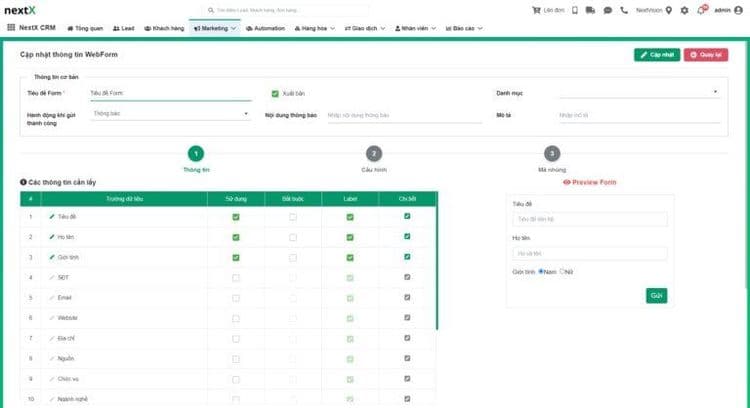750x408 pixels.
Task: Tick Bắt buộc checkbox for Tiêu đề row
Action: 292,217
